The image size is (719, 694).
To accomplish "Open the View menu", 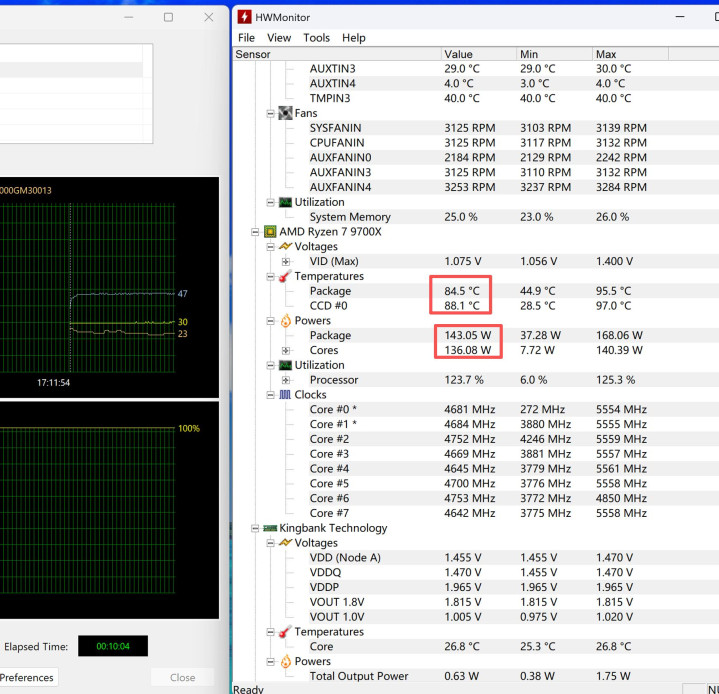I will tap(279, 38).
